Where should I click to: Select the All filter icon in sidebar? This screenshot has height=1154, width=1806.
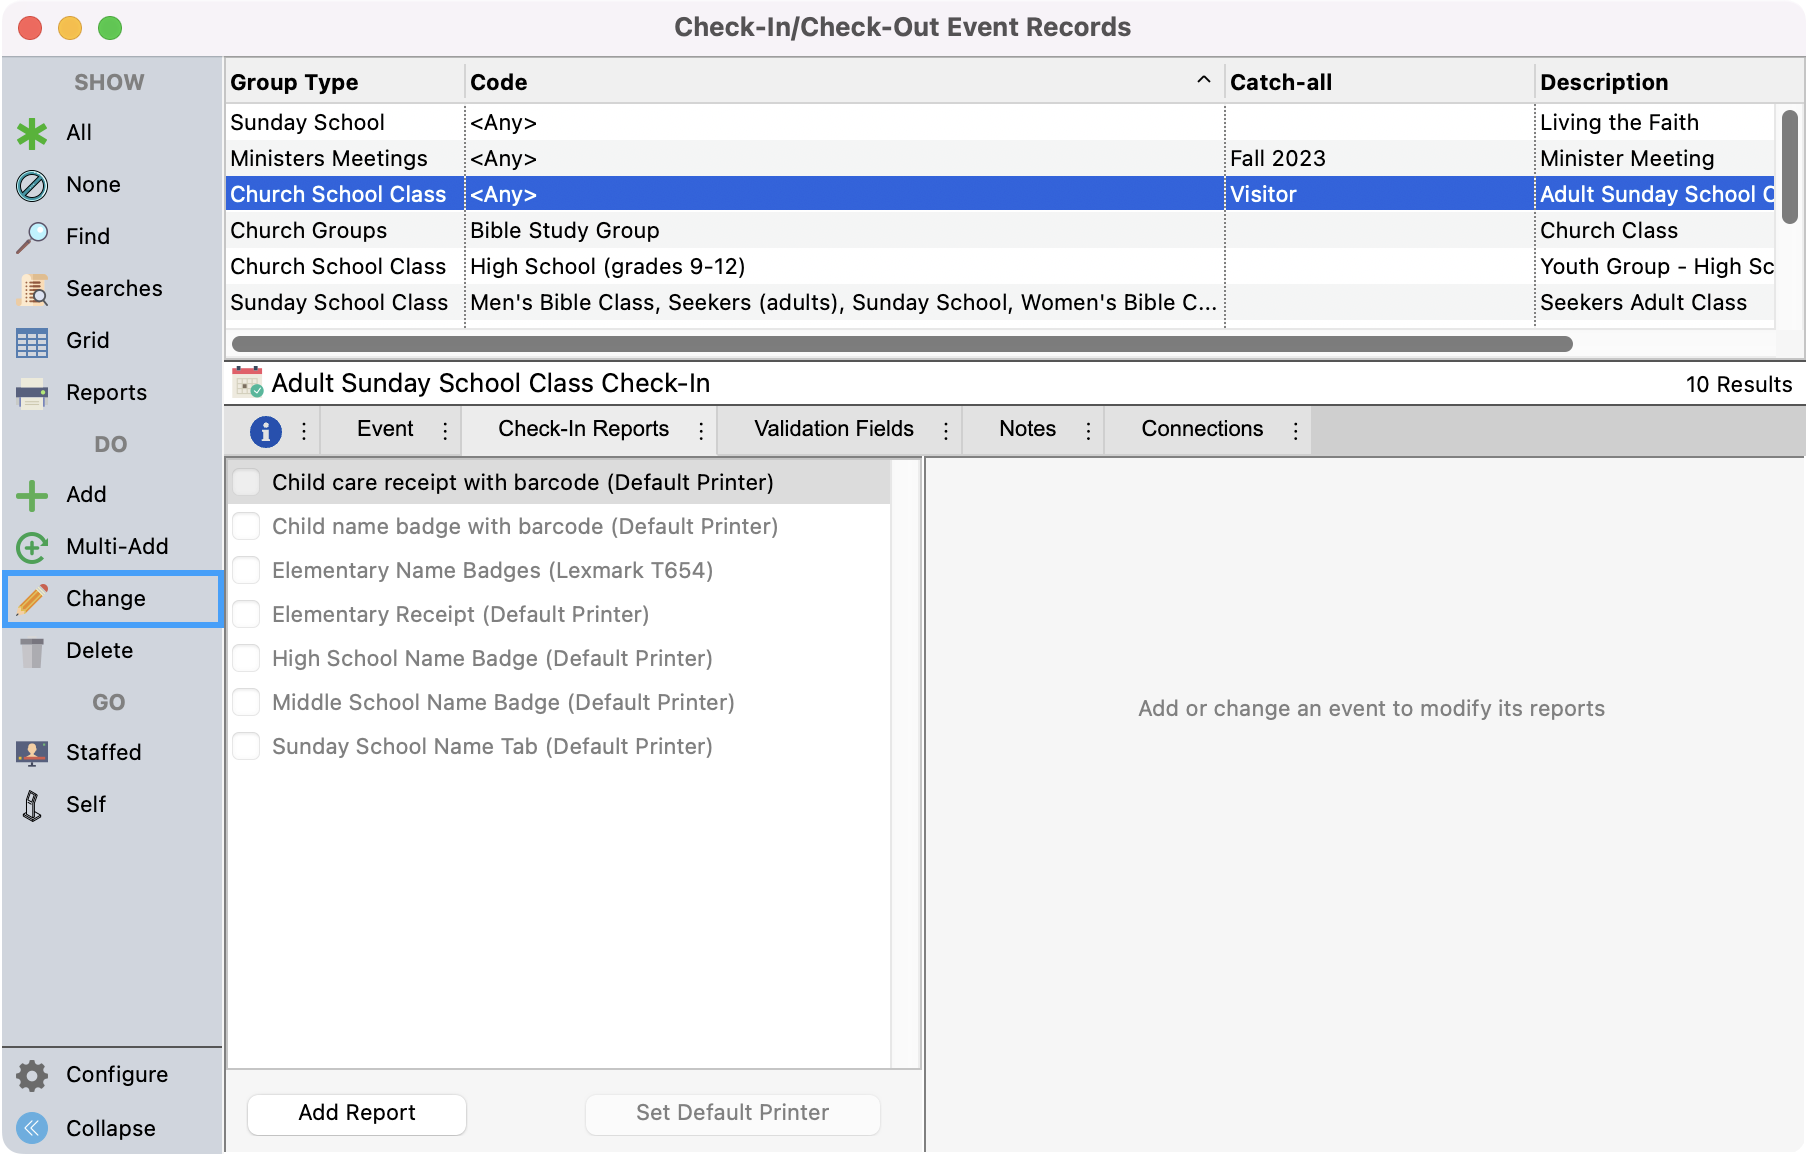click(x=31, y=132)
